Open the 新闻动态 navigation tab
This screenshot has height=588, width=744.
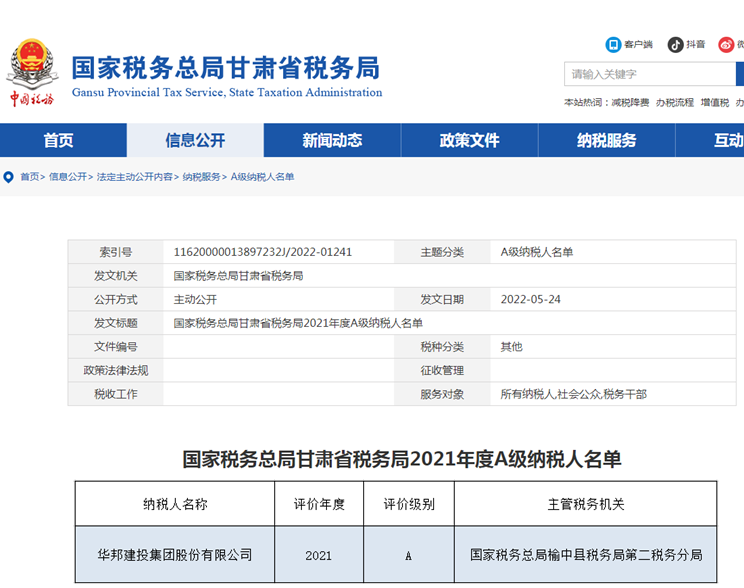pyautogui.click(x=332, y=141)
